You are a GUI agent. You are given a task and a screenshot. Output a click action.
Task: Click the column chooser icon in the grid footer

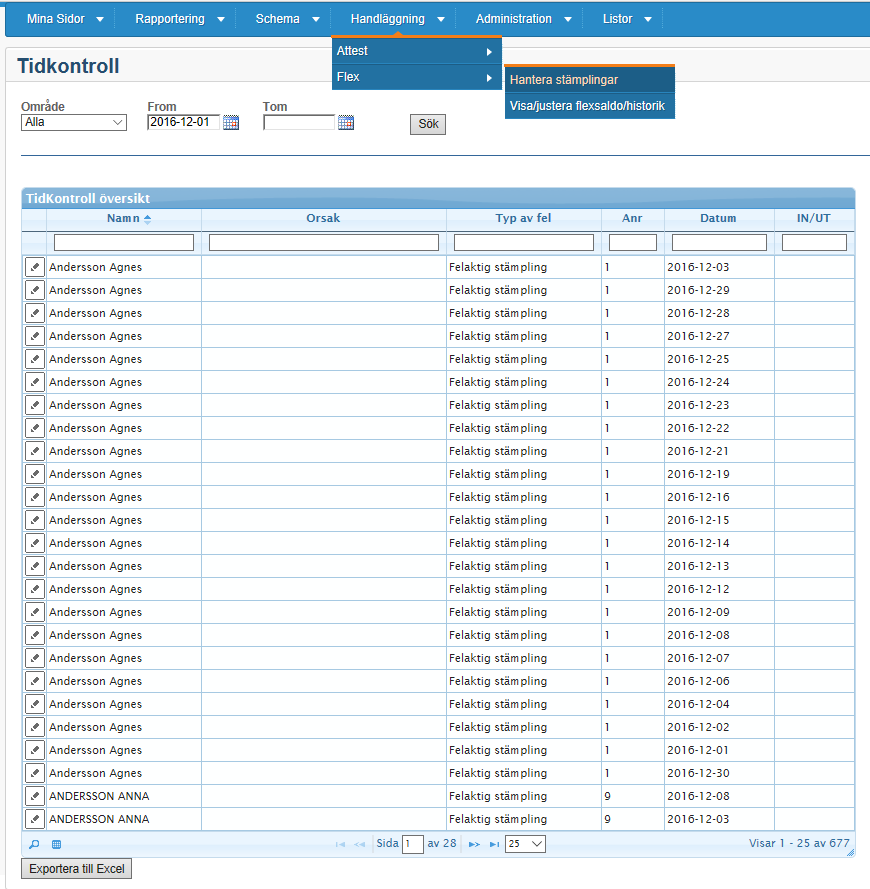56,844
